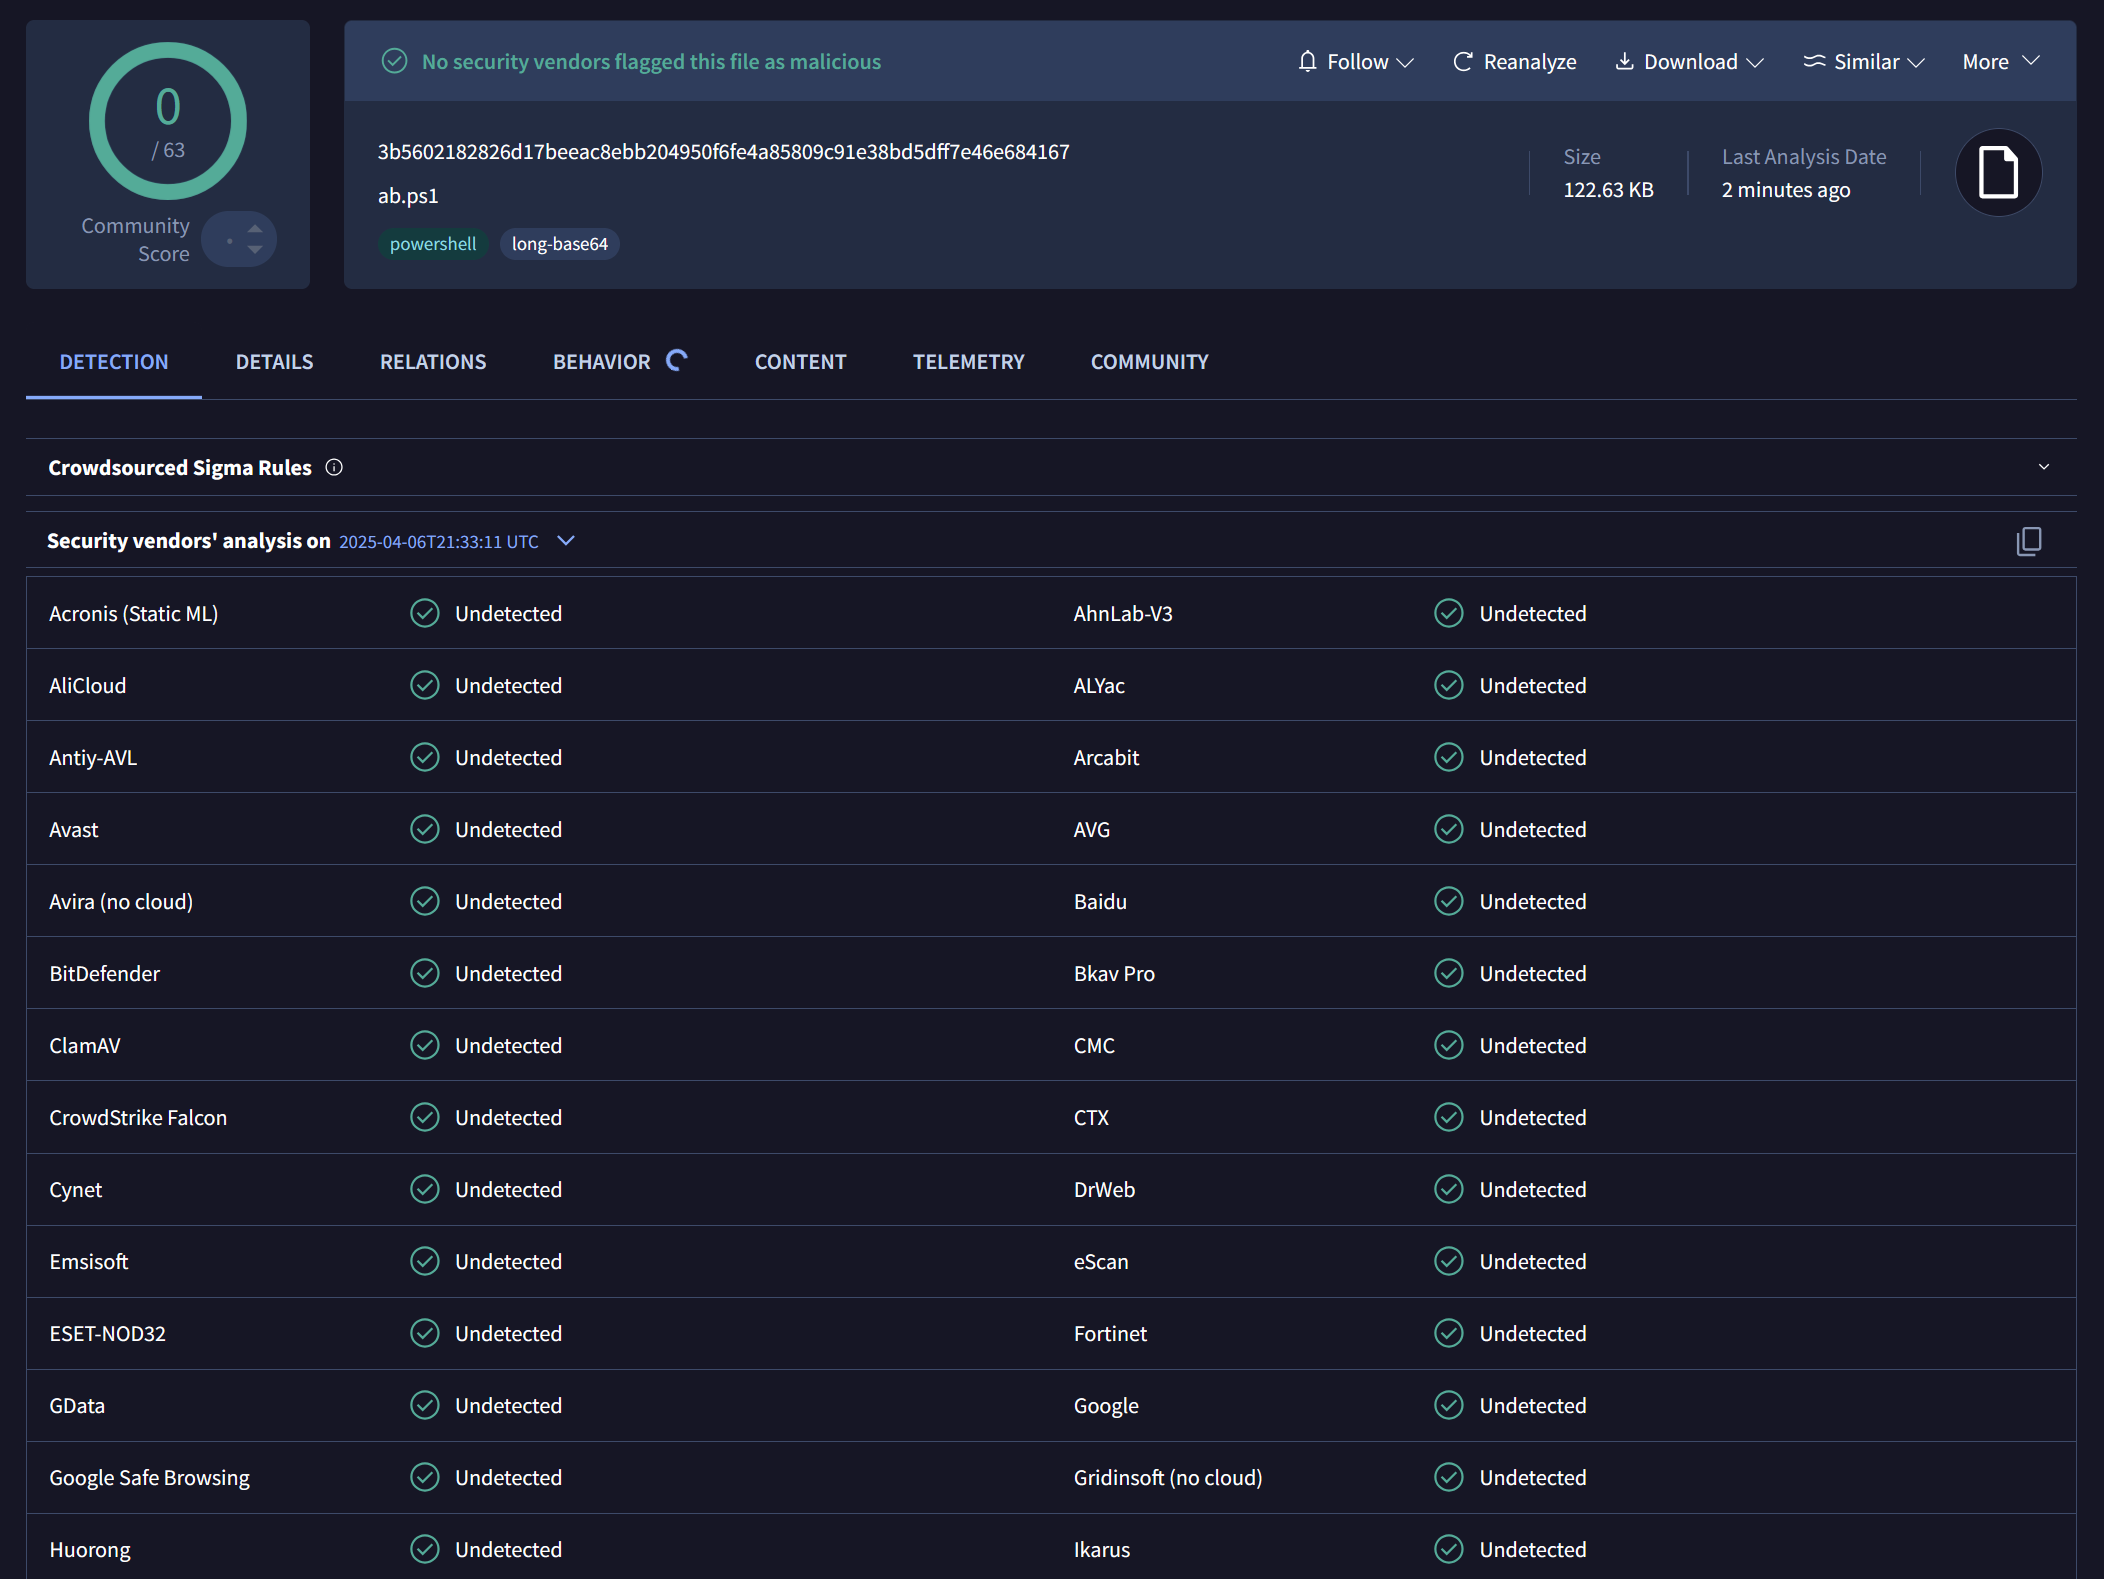Click the detection score ring
Screen dimensions: 2104x1579
pyautogui.click(x=167, y=120)
